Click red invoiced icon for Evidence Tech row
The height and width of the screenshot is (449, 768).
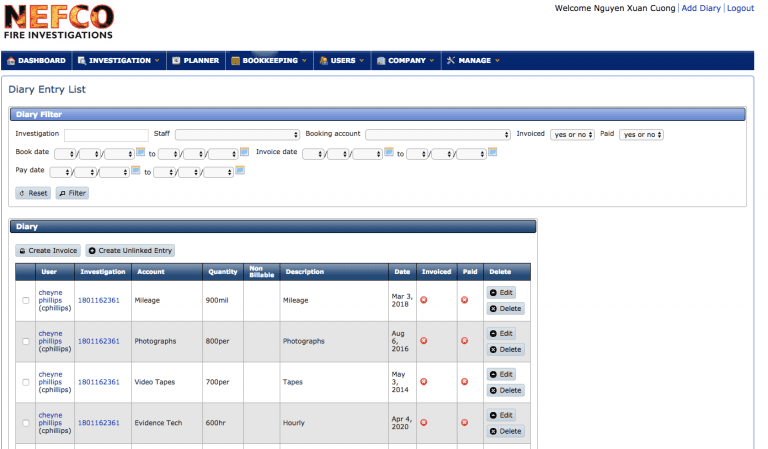(x=423, y=423)
